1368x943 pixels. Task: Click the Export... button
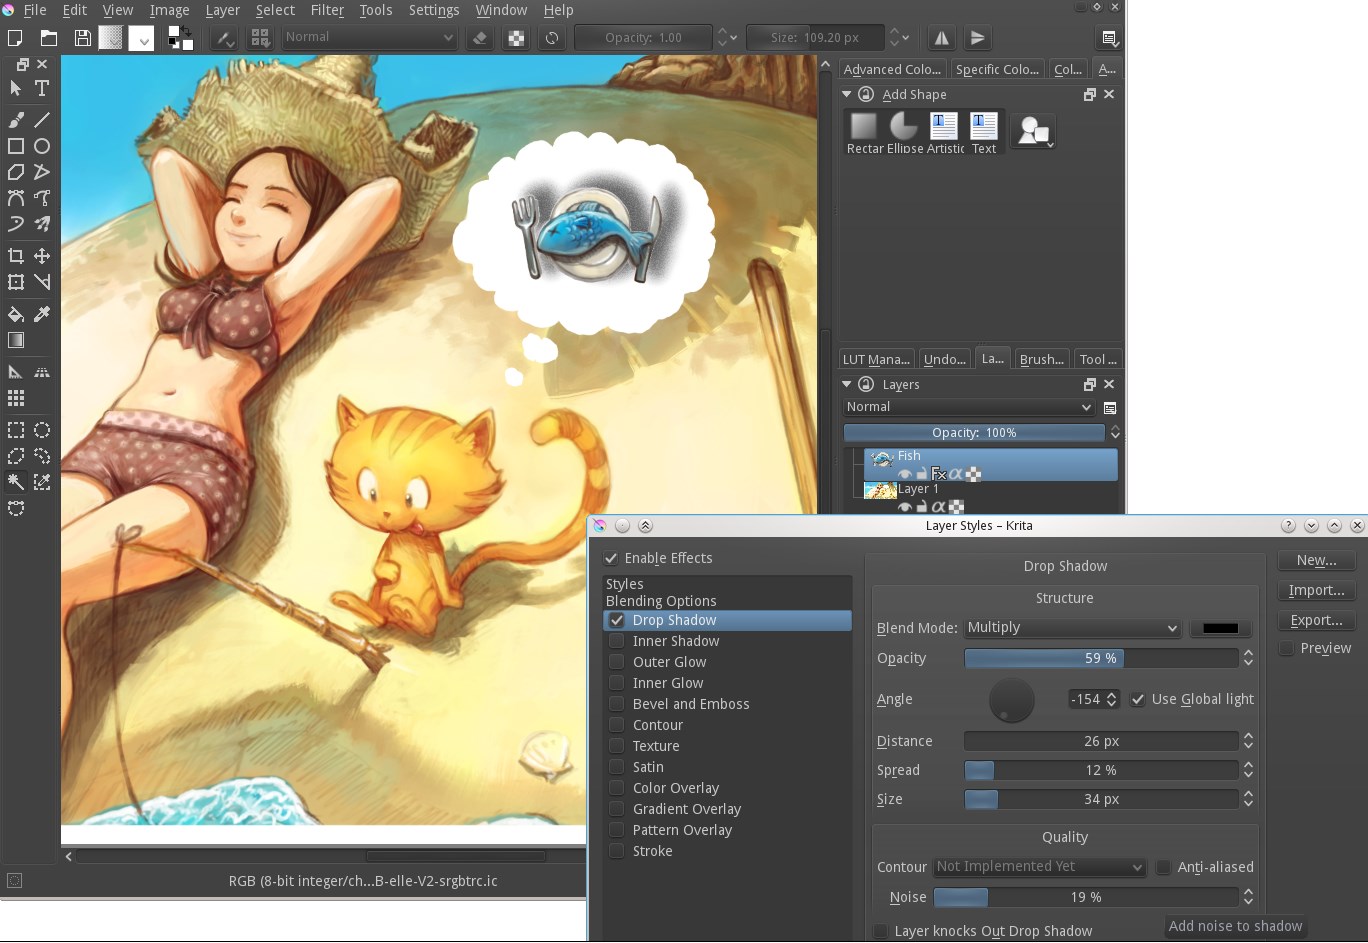1317,620
